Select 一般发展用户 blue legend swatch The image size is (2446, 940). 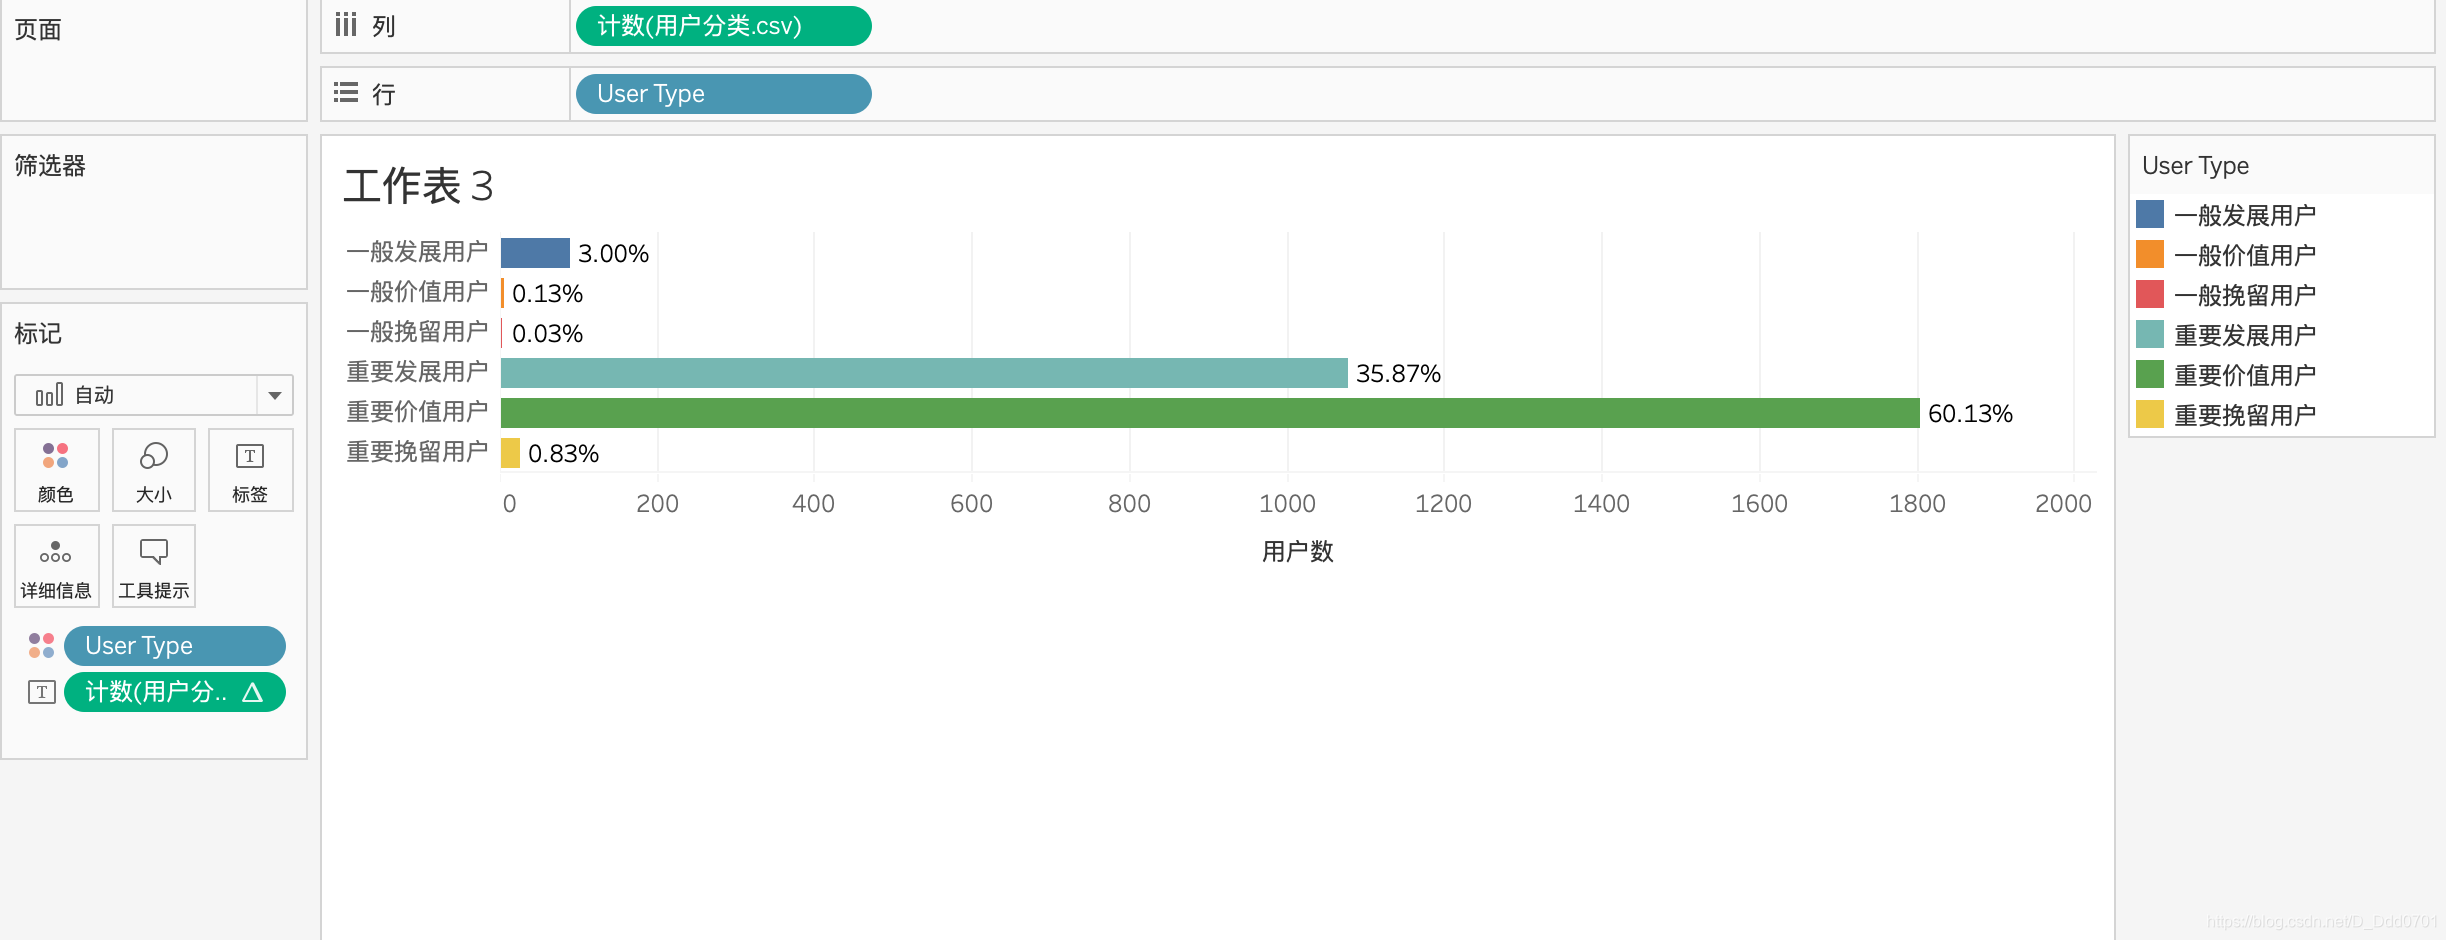pyautogui.click(x=2149, y=215)
